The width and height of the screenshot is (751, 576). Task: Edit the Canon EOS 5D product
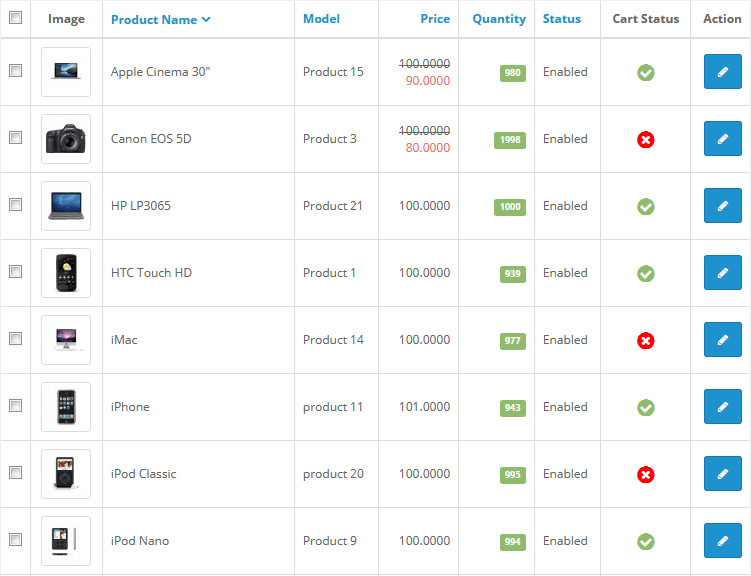(x=722, y=138)
